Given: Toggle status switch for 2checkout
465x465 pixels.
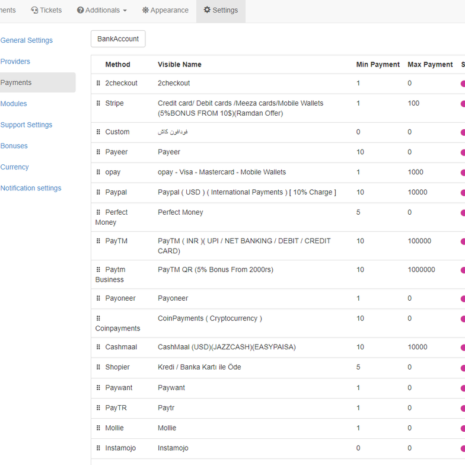Looking at the screenshot, I should tap(463, 84).
